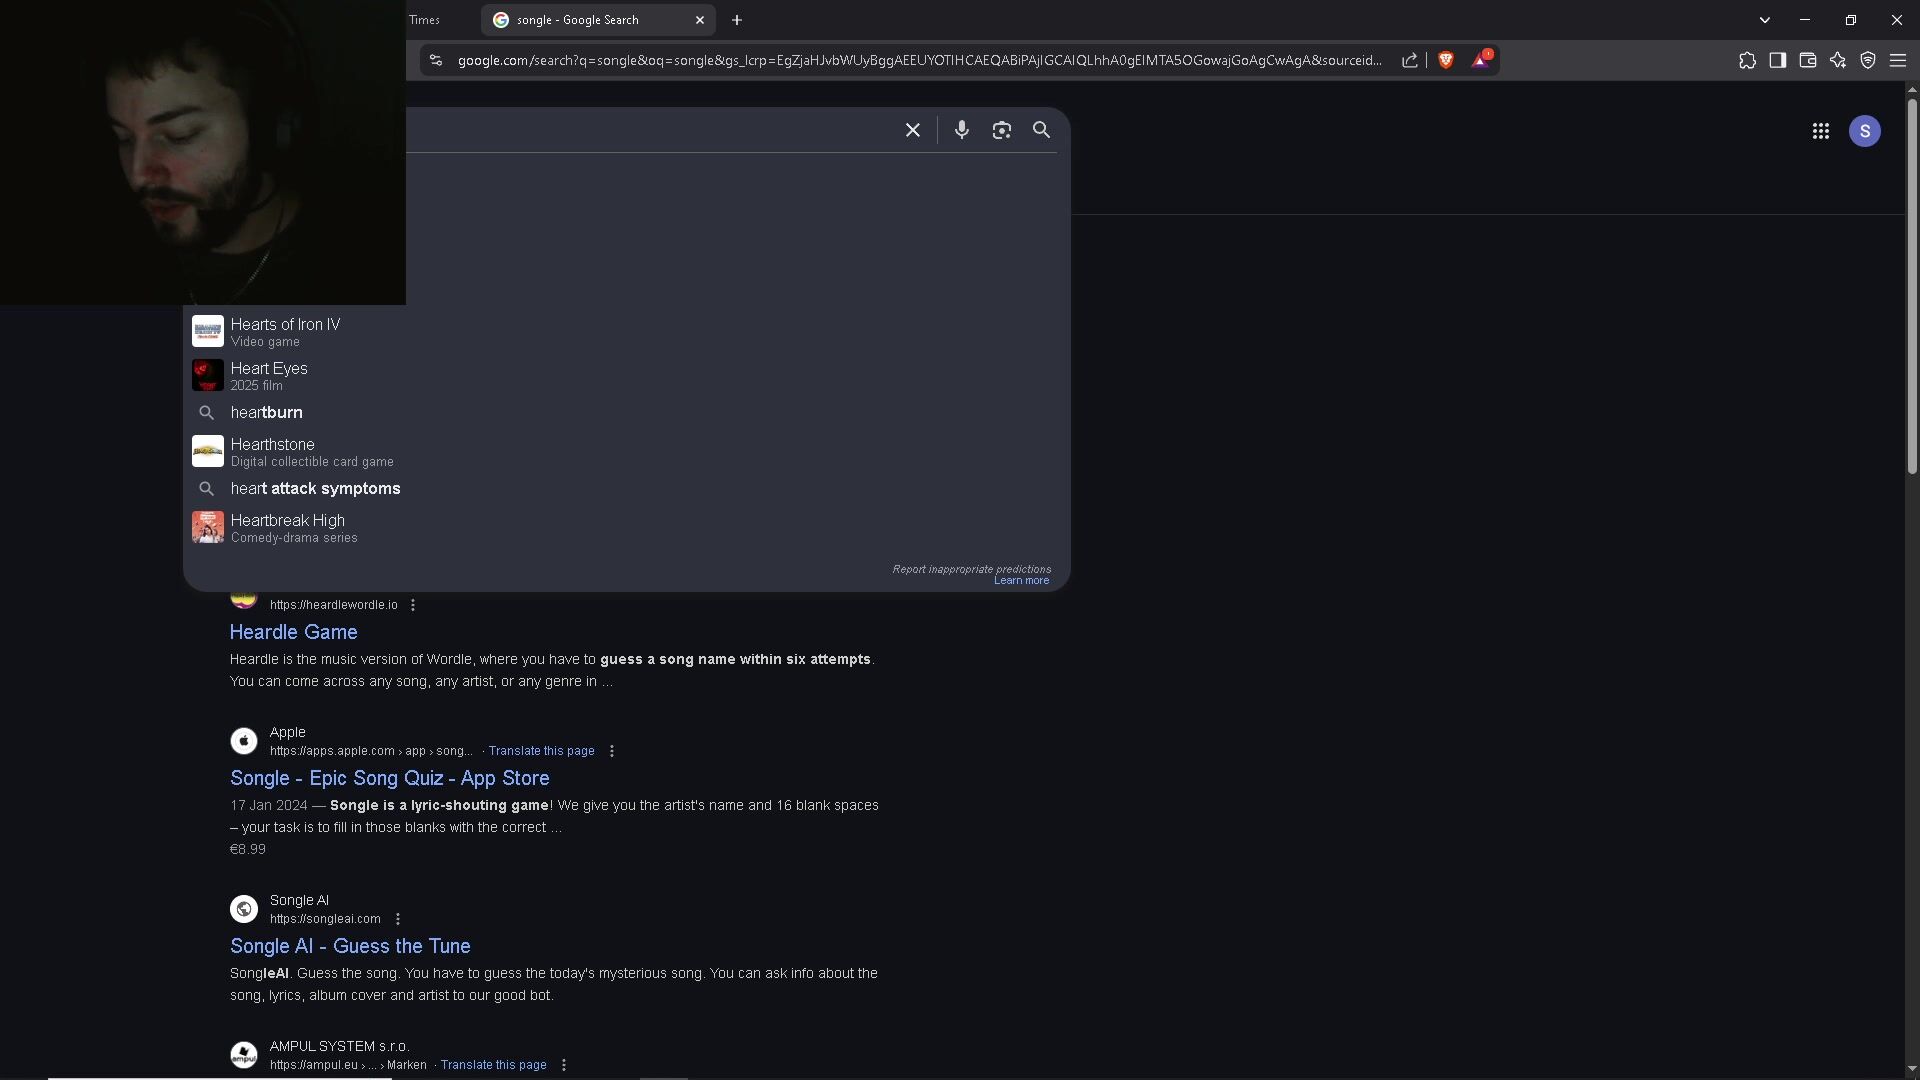This screenshot has width=1920, height=1080.
Task: Open Songle AI - Guess the Tune result
Action: pyautogui.click(x=350, y=946)
